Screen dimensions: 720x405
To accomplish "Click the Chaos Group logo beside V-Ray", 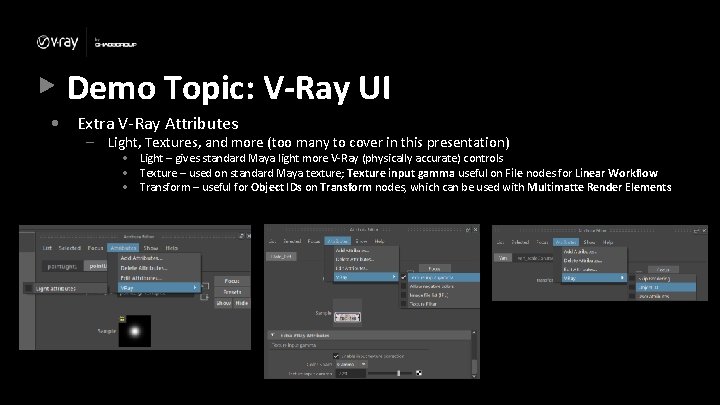I will point(115,43).
